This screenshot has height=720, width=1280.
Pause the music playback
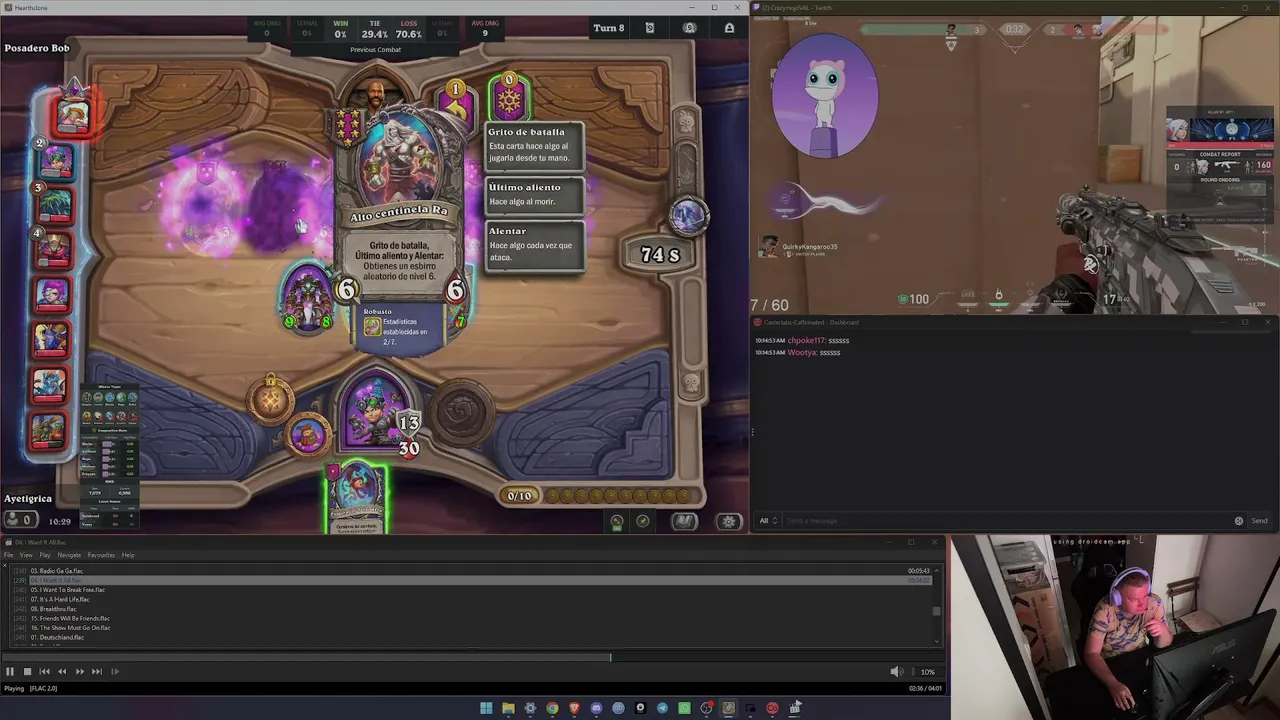click(x=10, y=672)
